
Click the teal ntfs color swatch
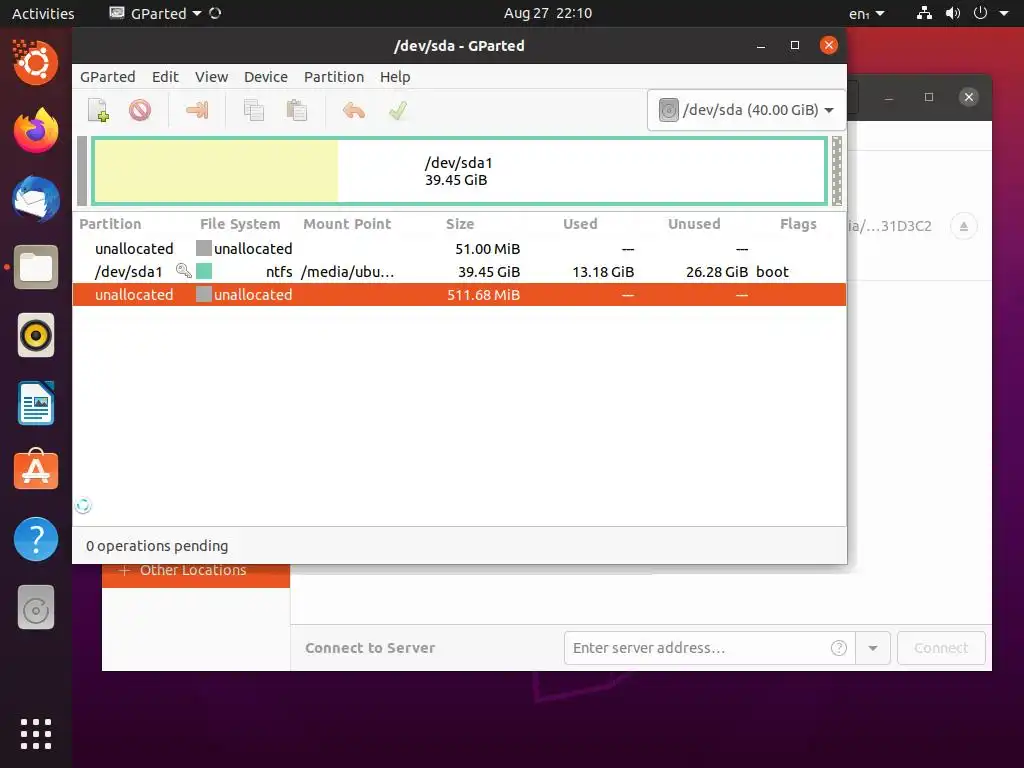[204, 271]
